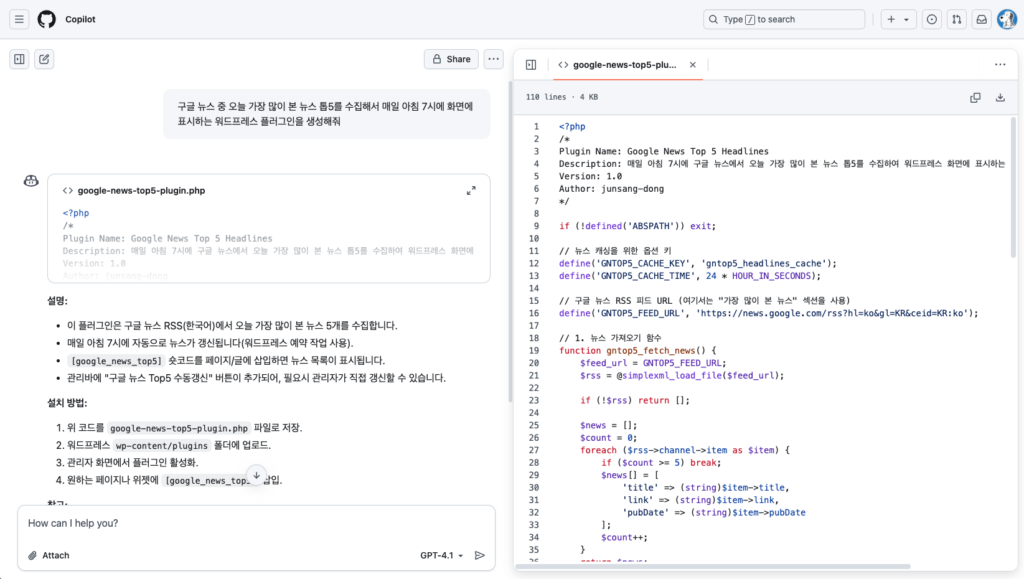Click the foreach loop code line
The image size is (1024, 579).
coord(685,450)
